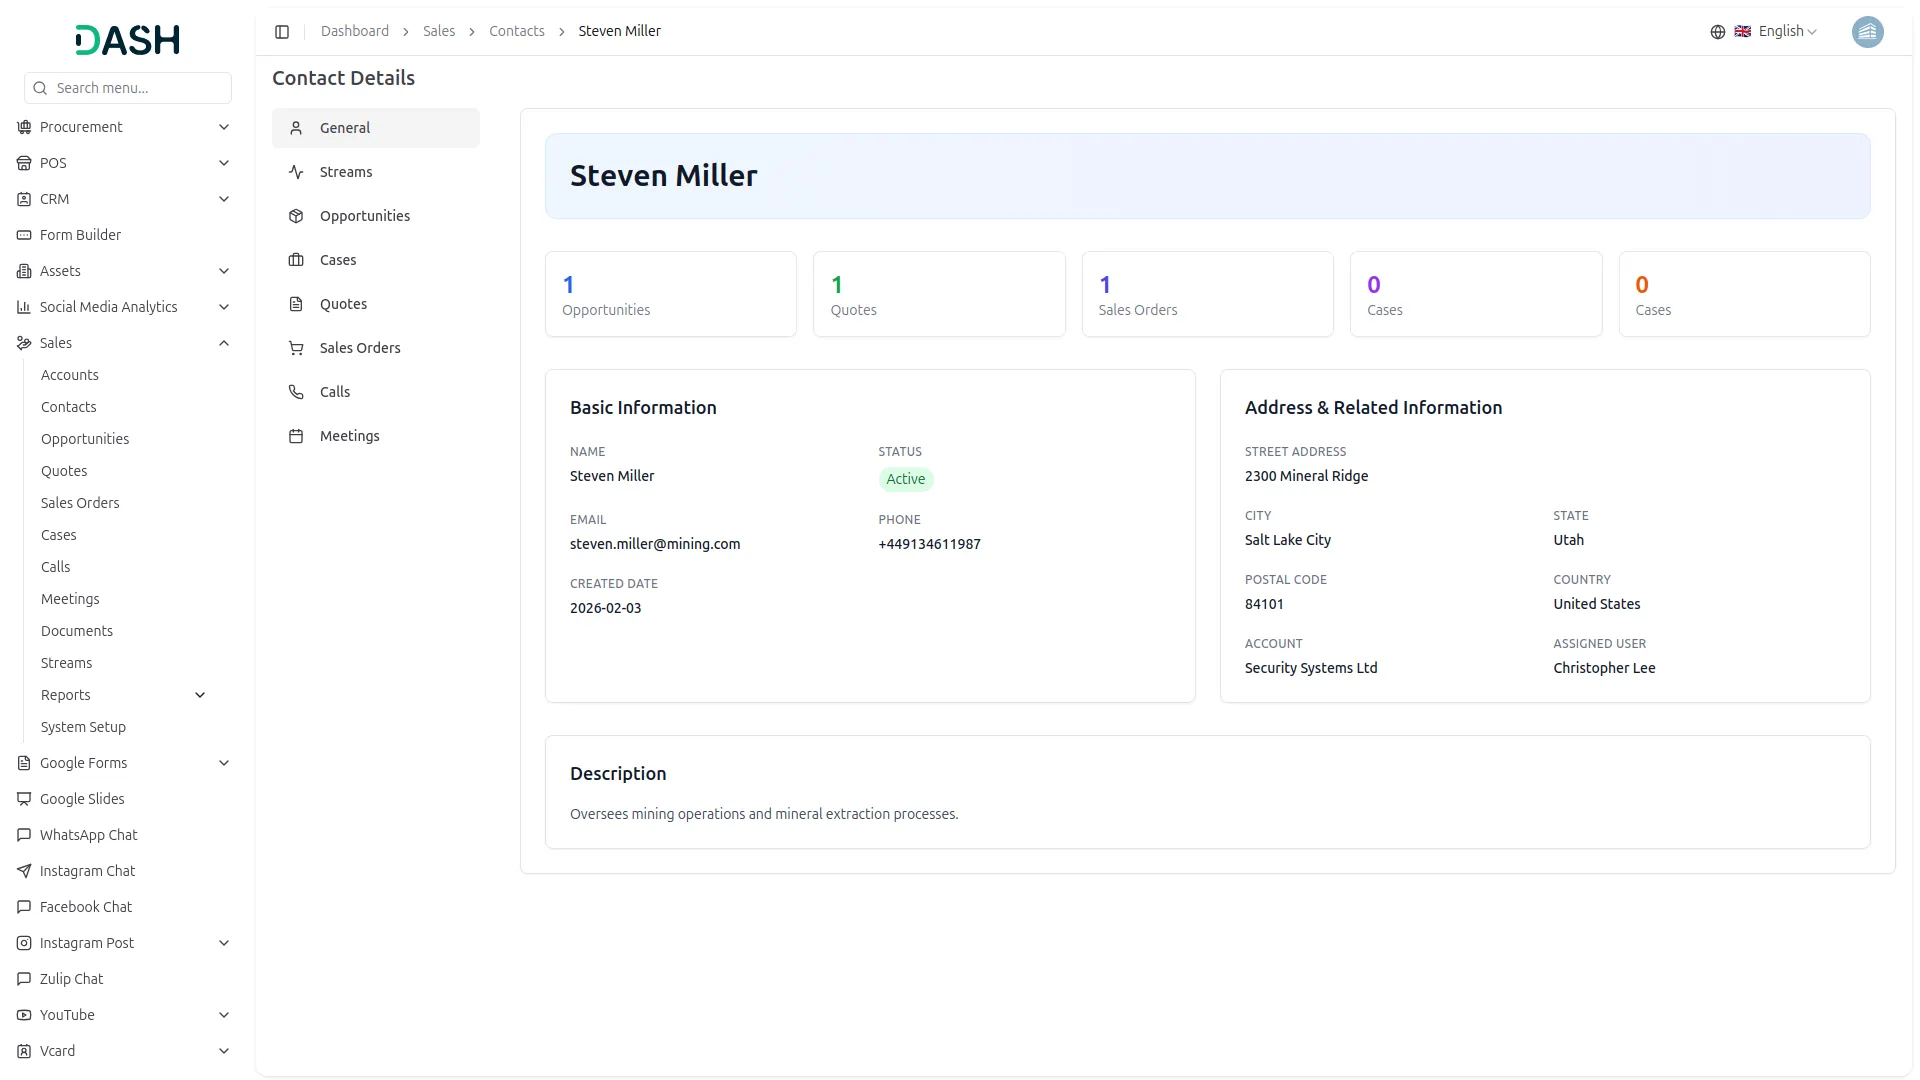Open the English language dropdown

point(1787,32)
